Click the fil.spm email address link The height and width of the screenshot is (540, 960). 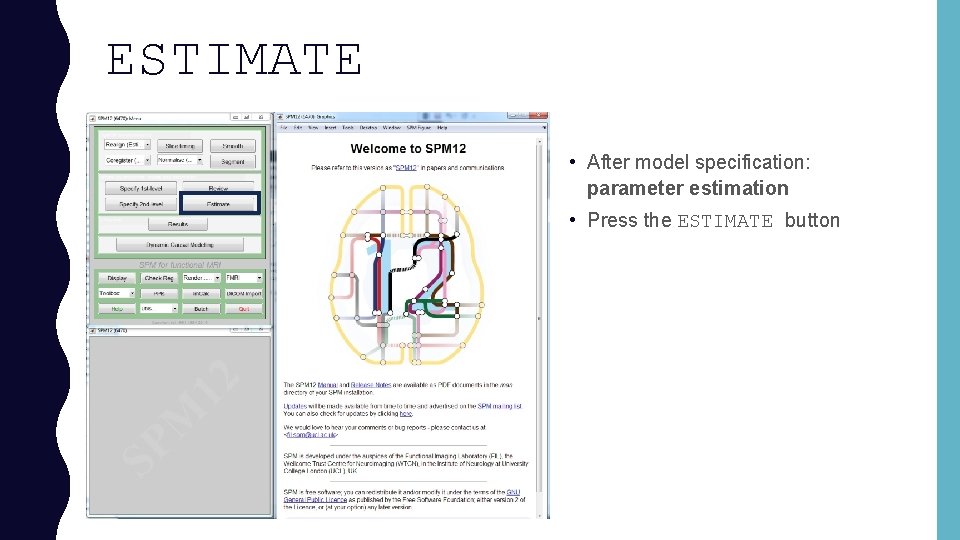coord(312,435)
